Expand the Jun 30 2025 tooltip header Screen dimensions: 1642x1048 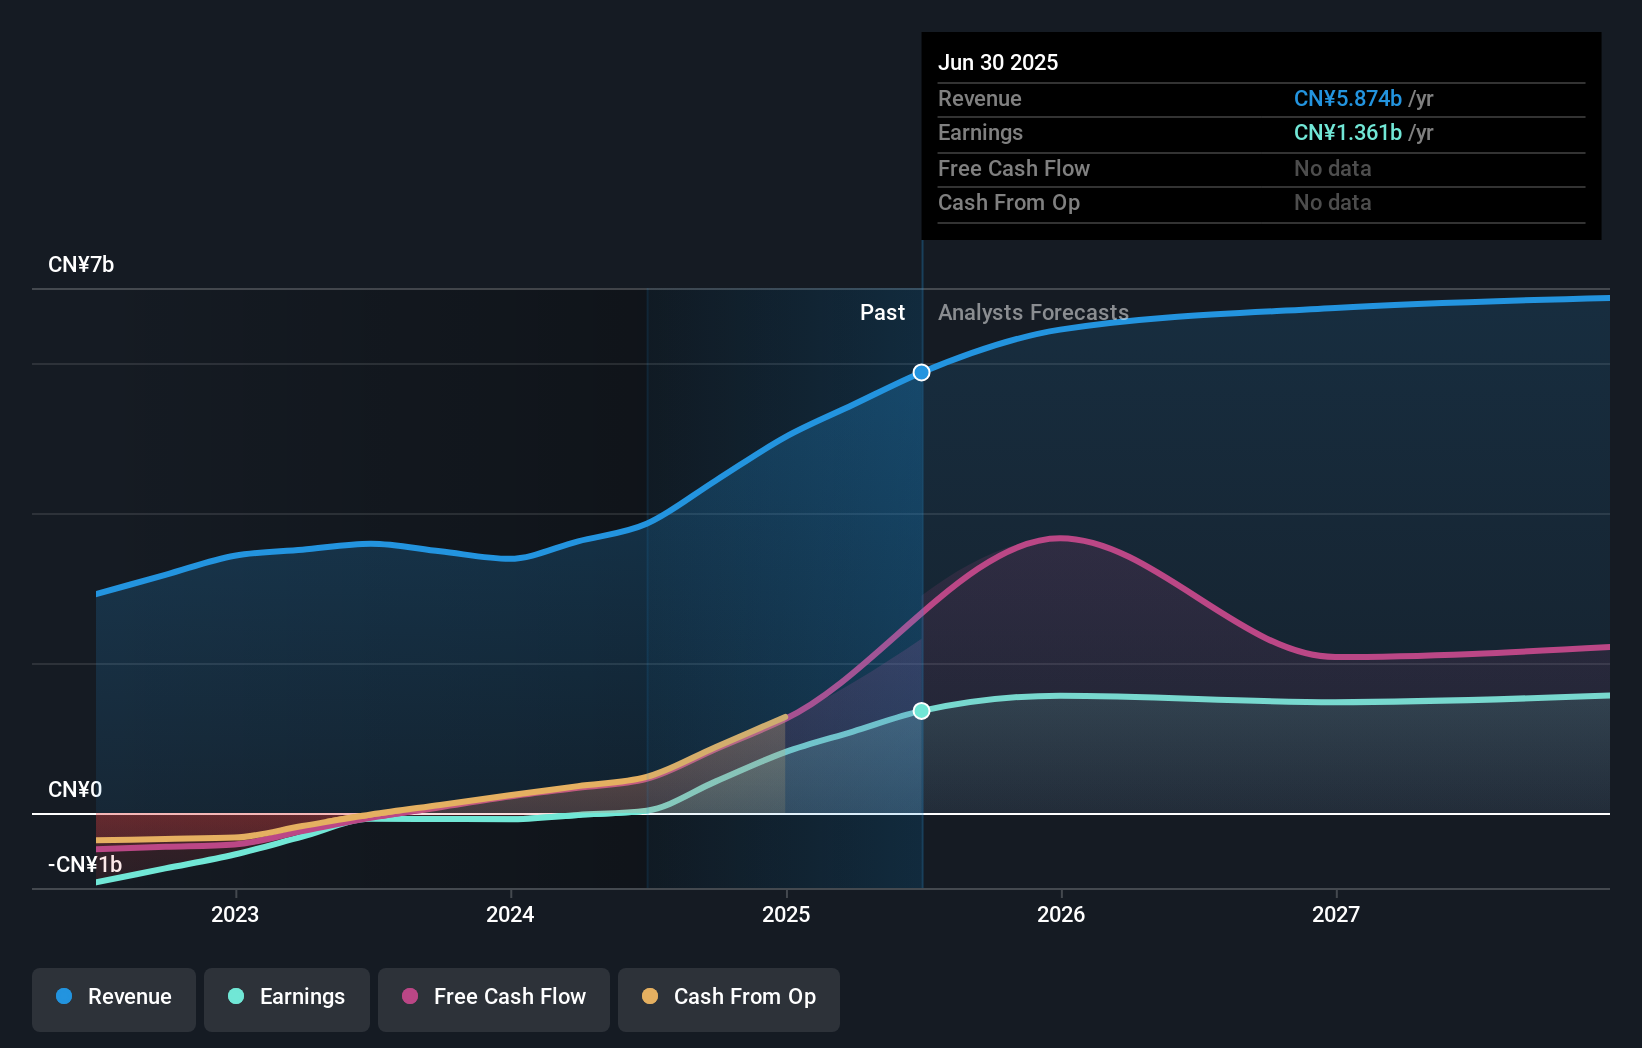998,62
